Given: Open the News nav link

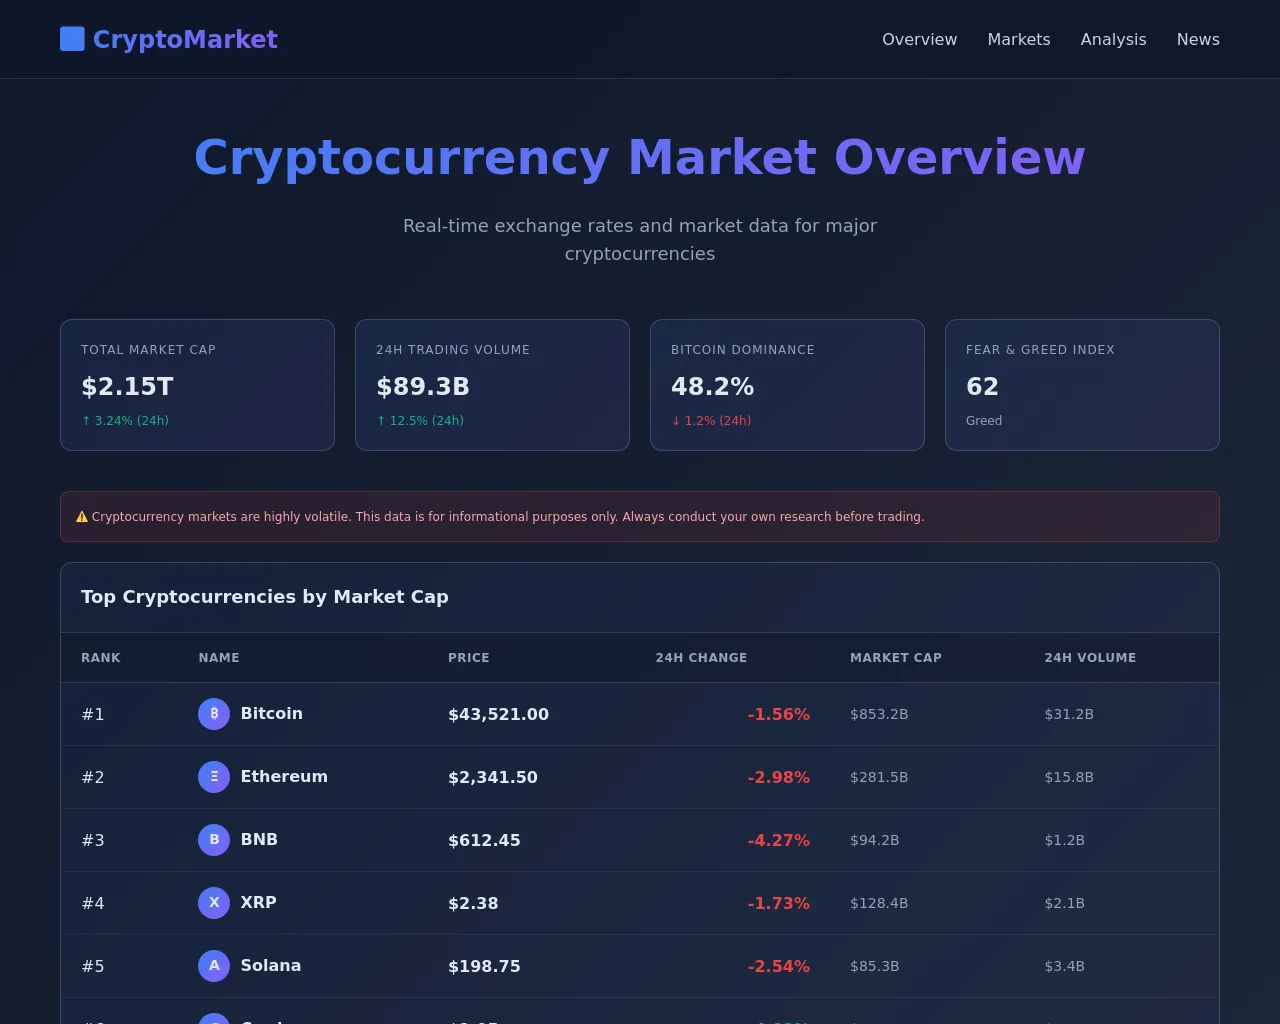Looking at the screenshot, I should [x=1198, y=39].
